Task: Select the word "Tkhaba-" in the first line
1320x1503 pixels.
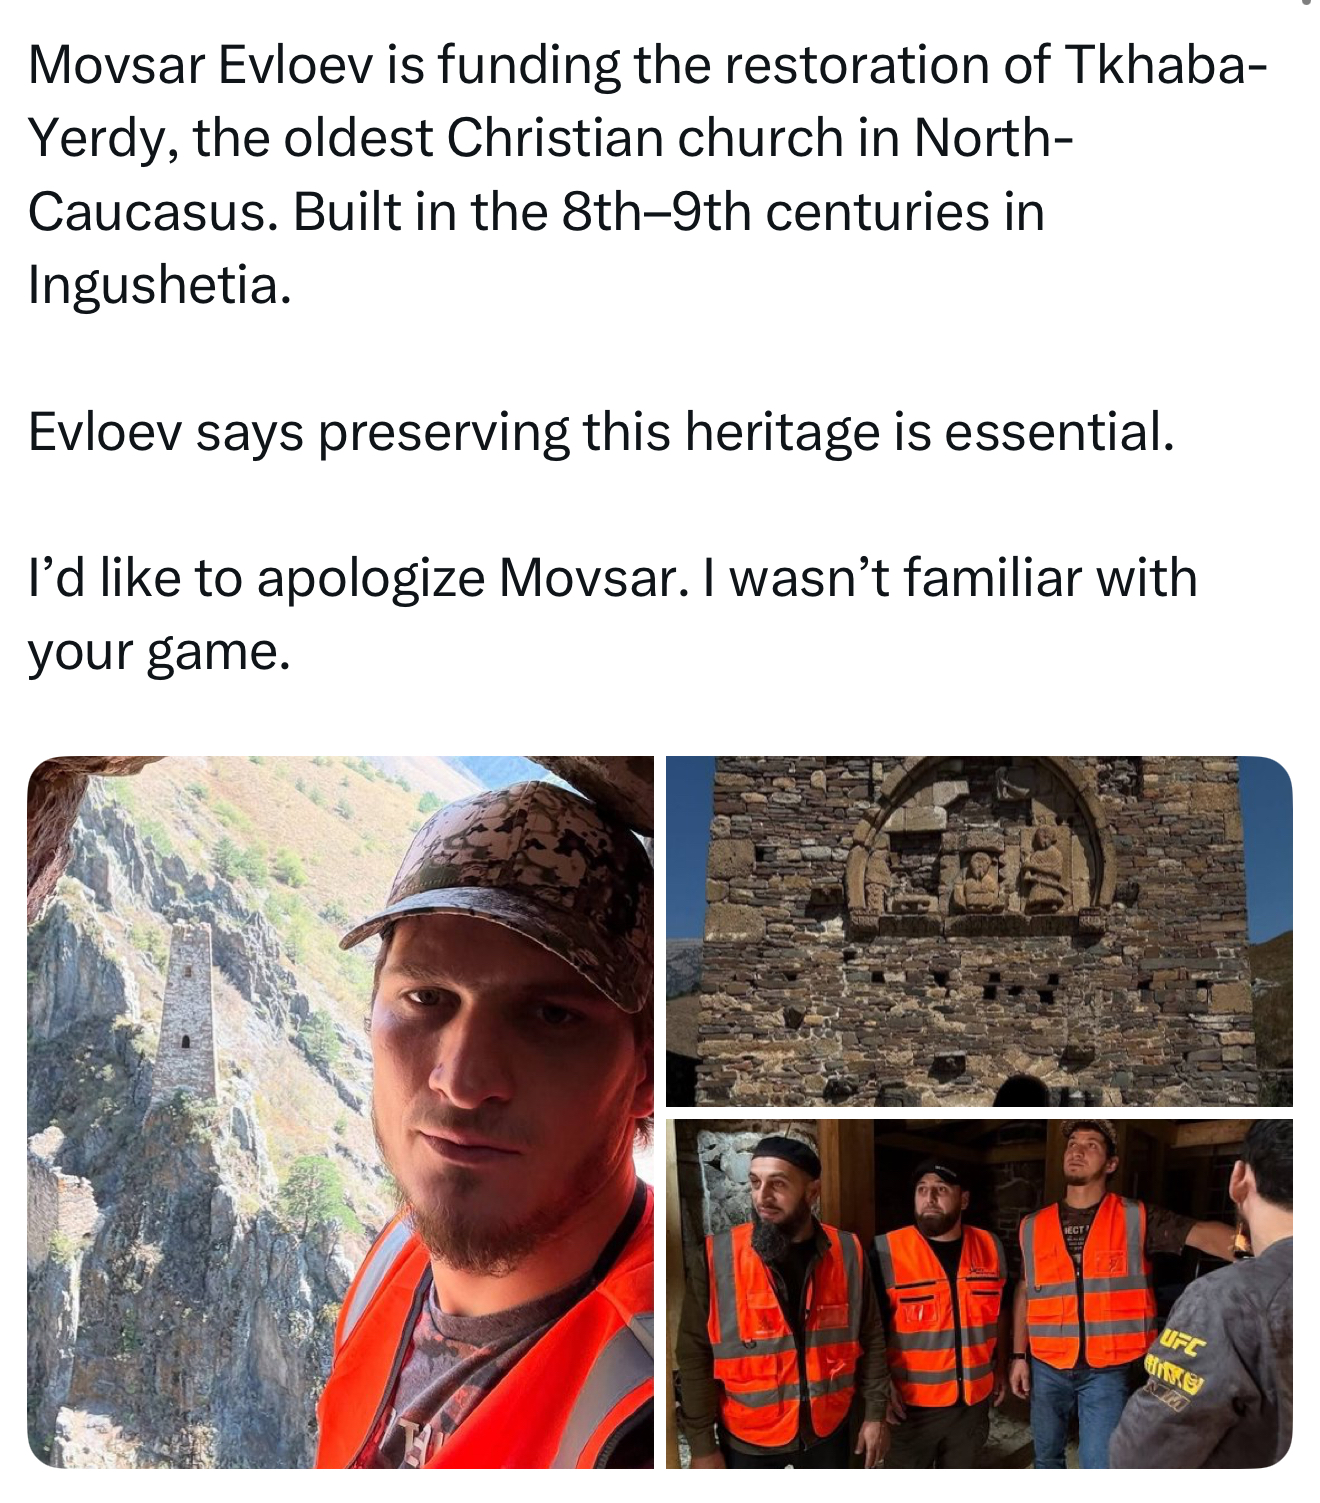Action: coord(1167,66)
